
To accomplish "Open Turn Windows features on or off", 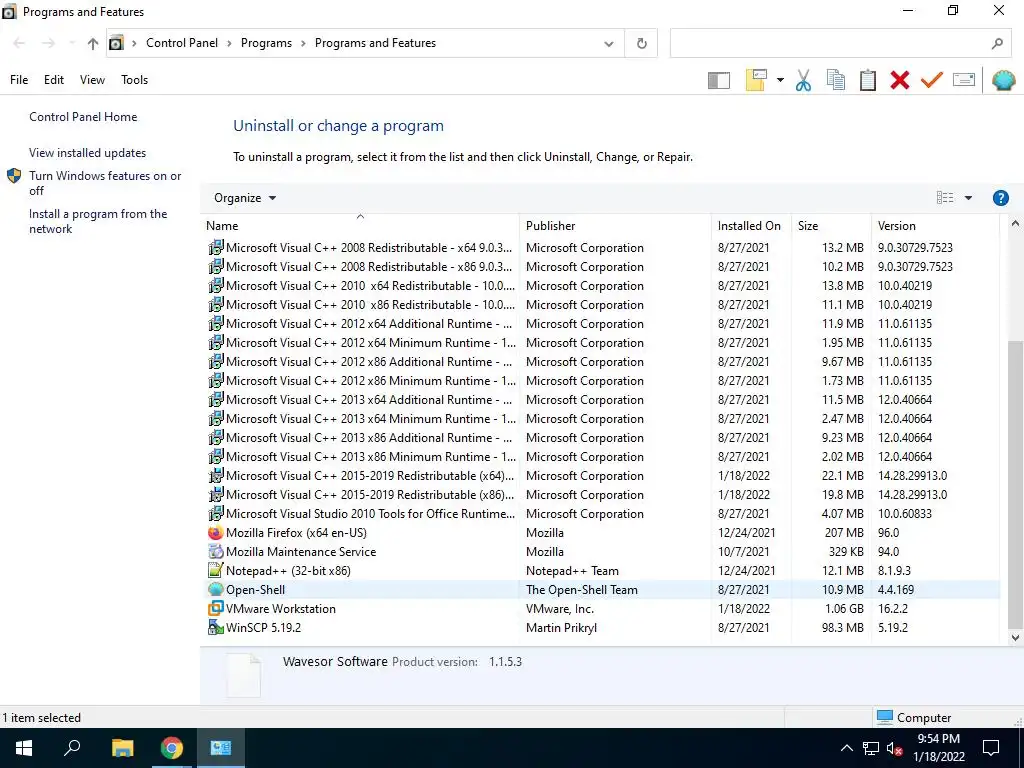I will click(105, 183).
